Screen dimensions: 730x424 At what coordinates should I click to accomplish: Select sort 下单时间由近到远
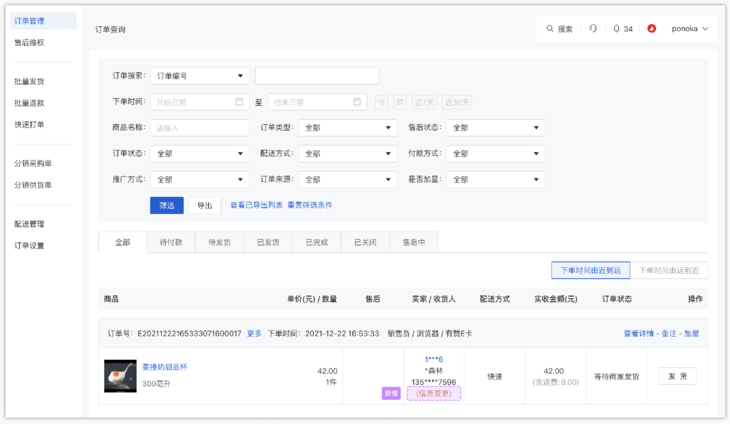pyautogui.click(x=590, y=270)
